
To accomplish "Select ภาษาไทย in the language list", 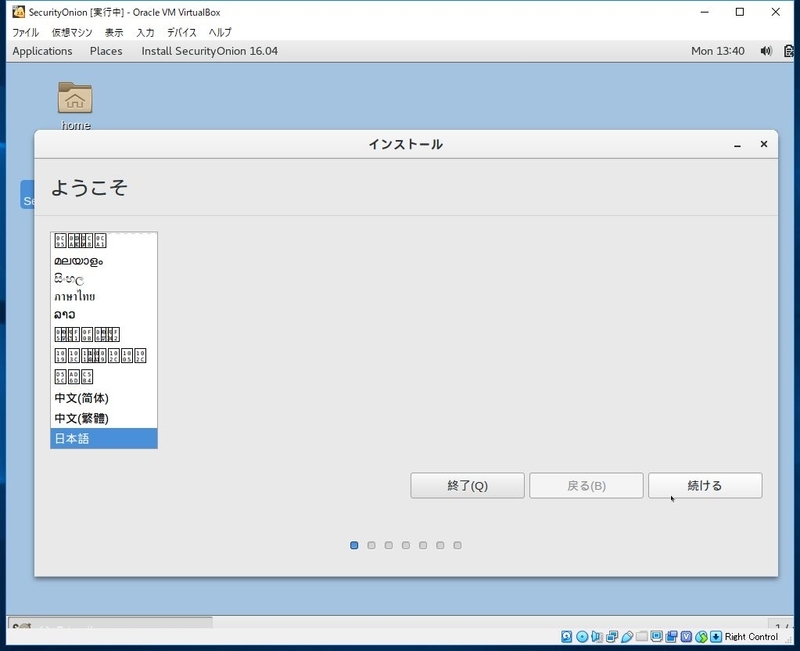I will click(x=104, y=296).
